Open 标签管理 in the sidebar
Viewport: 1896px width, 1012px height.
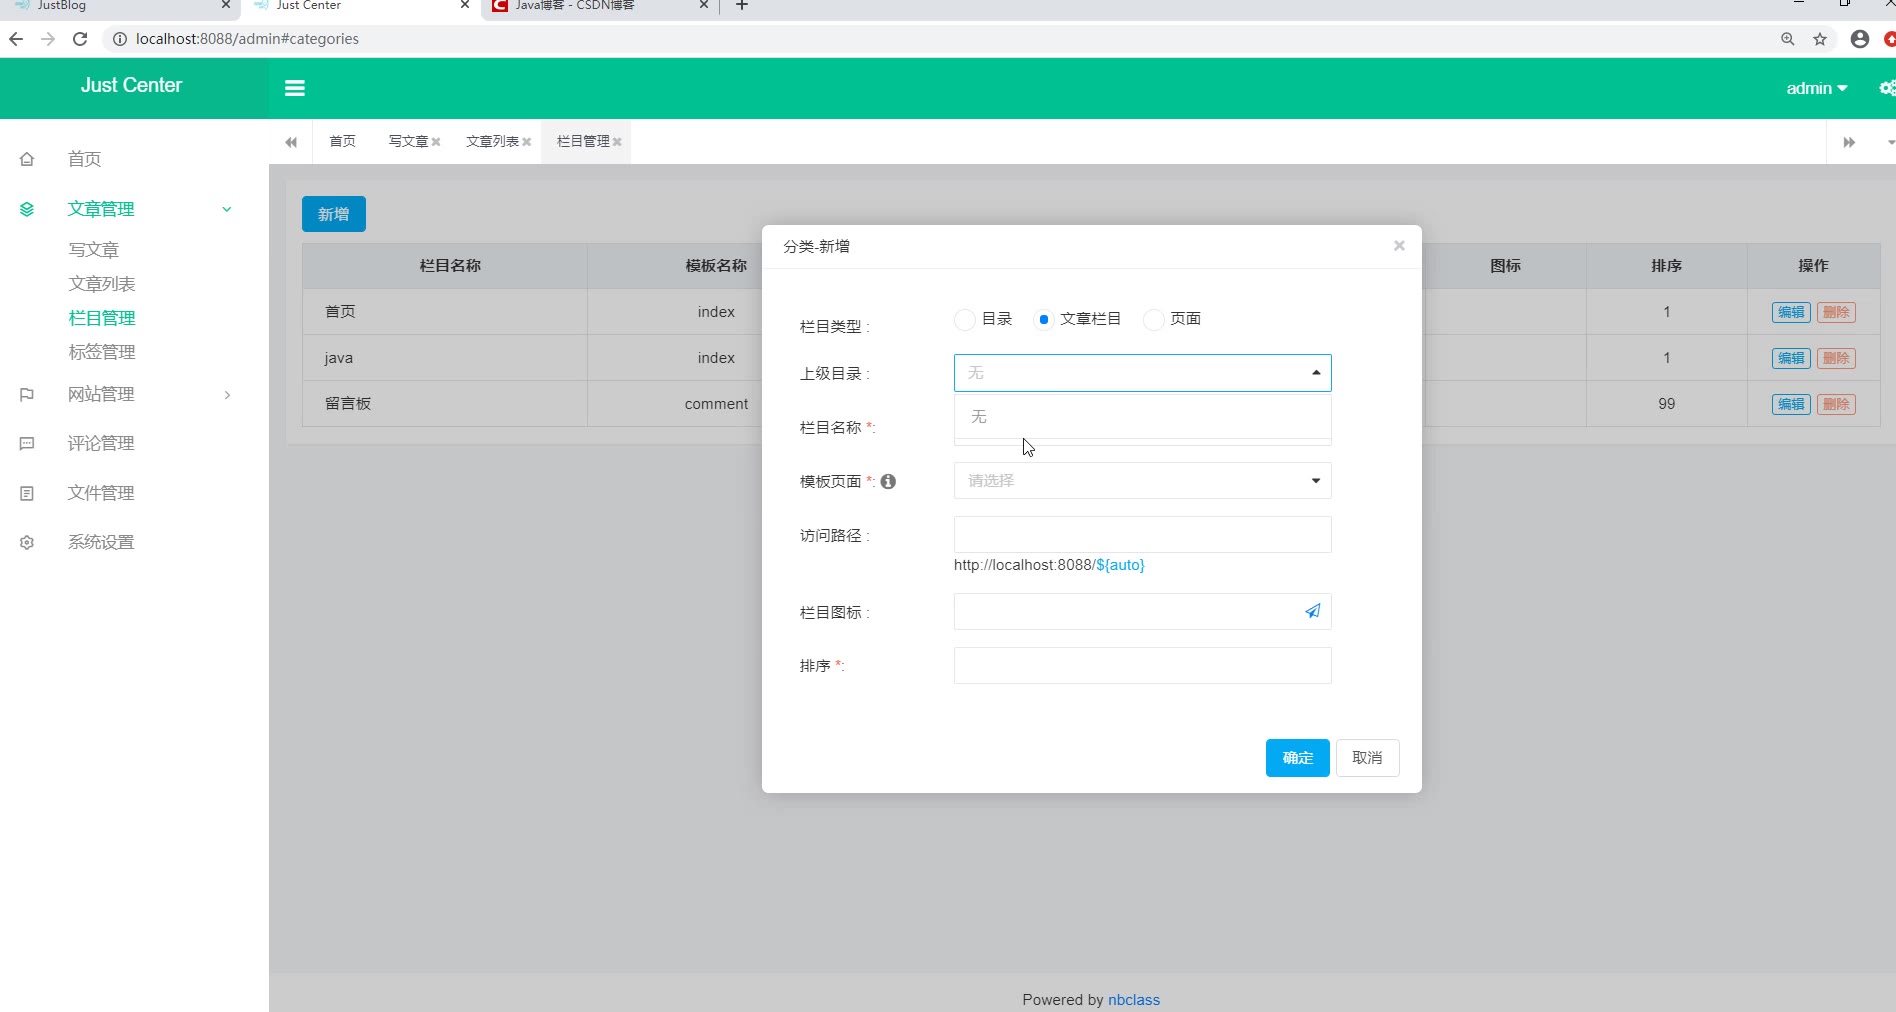pos(101,352)
